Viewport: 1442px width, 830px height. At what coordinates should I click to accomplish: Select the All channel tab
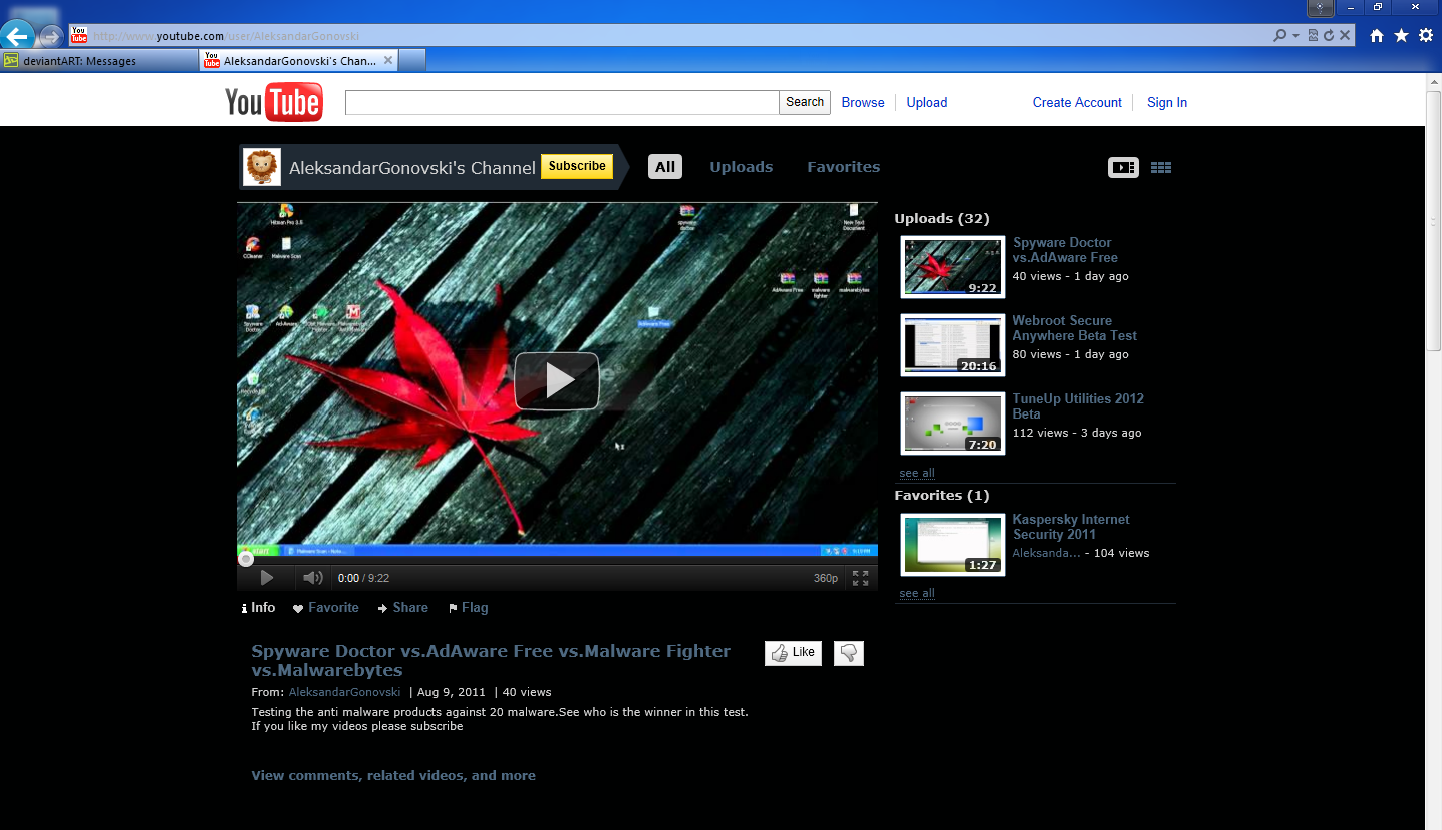665,167
